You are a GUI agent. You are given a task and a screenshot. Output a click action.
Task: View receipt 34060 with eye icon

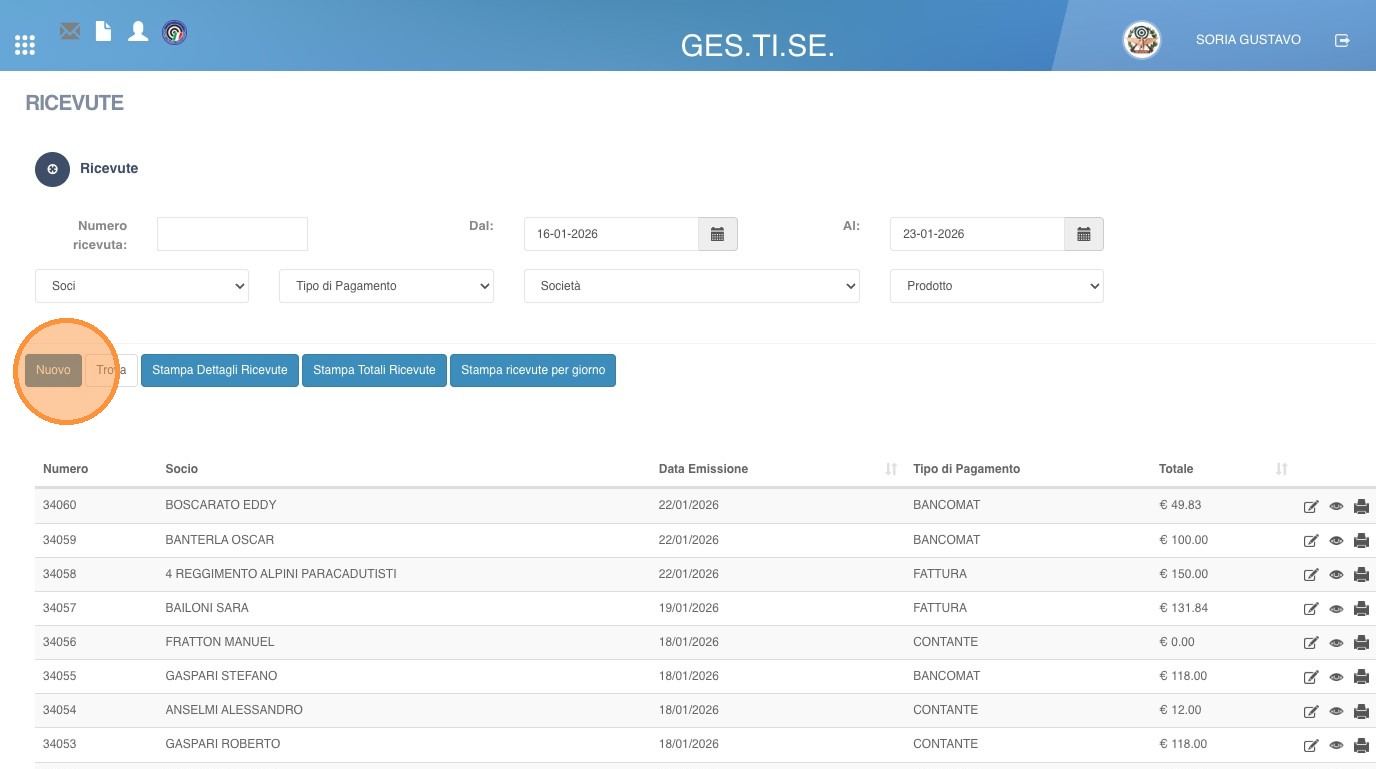pos(1336,507)
